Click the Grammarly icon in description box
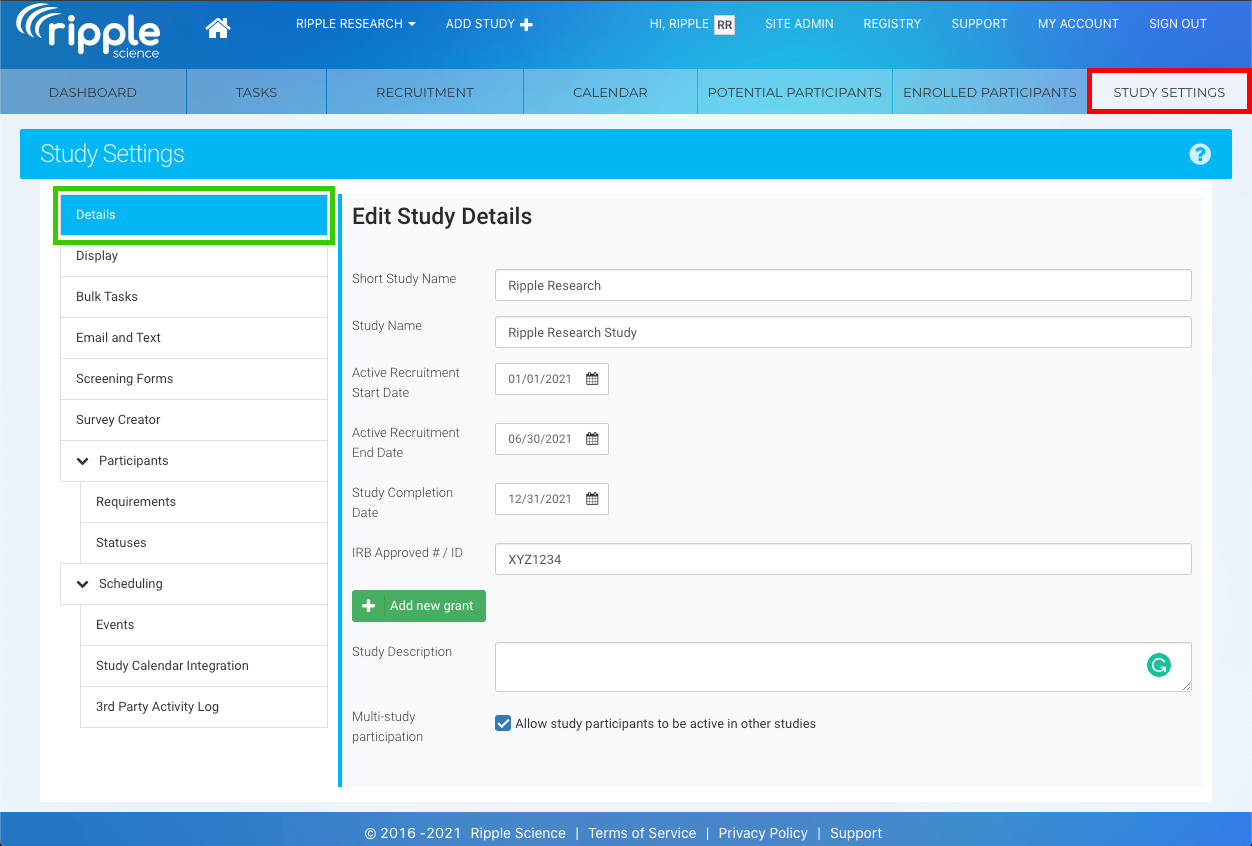The image size is (1252, 846). tap(1158, 665)
